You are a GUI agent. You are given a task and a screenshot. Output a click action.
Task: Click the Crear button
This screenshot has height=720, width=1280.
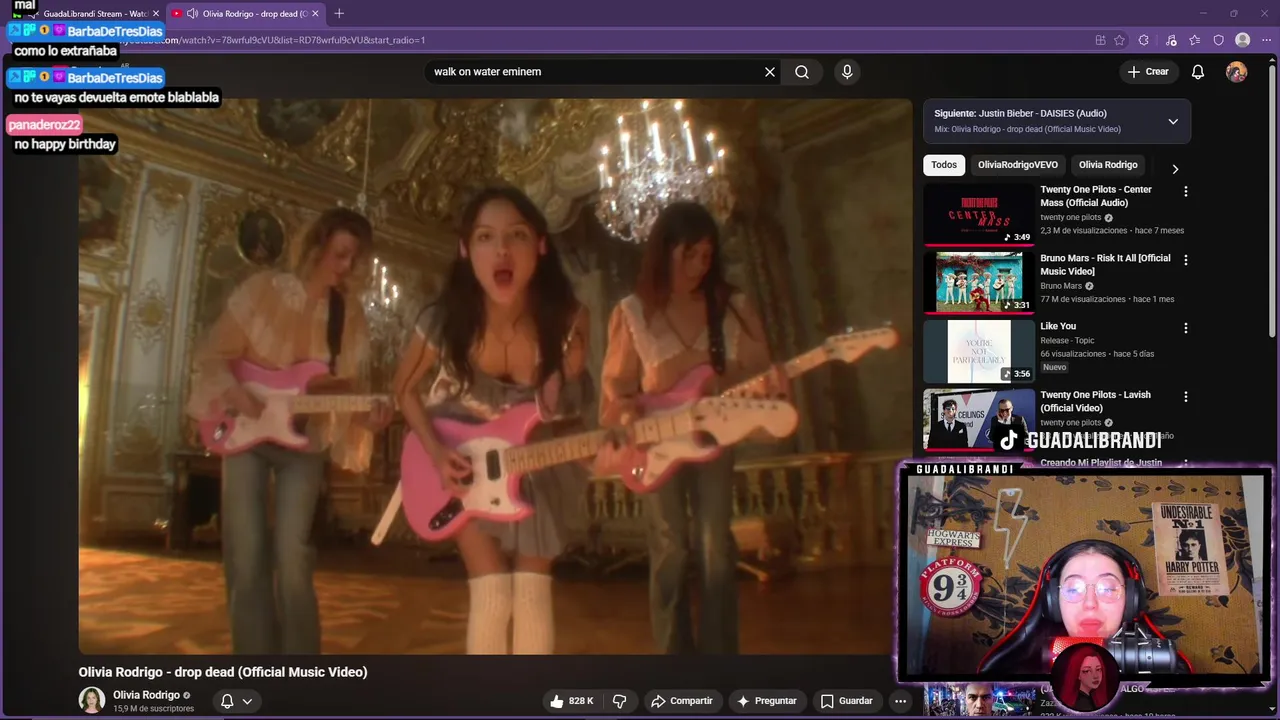coord(1148,72)
